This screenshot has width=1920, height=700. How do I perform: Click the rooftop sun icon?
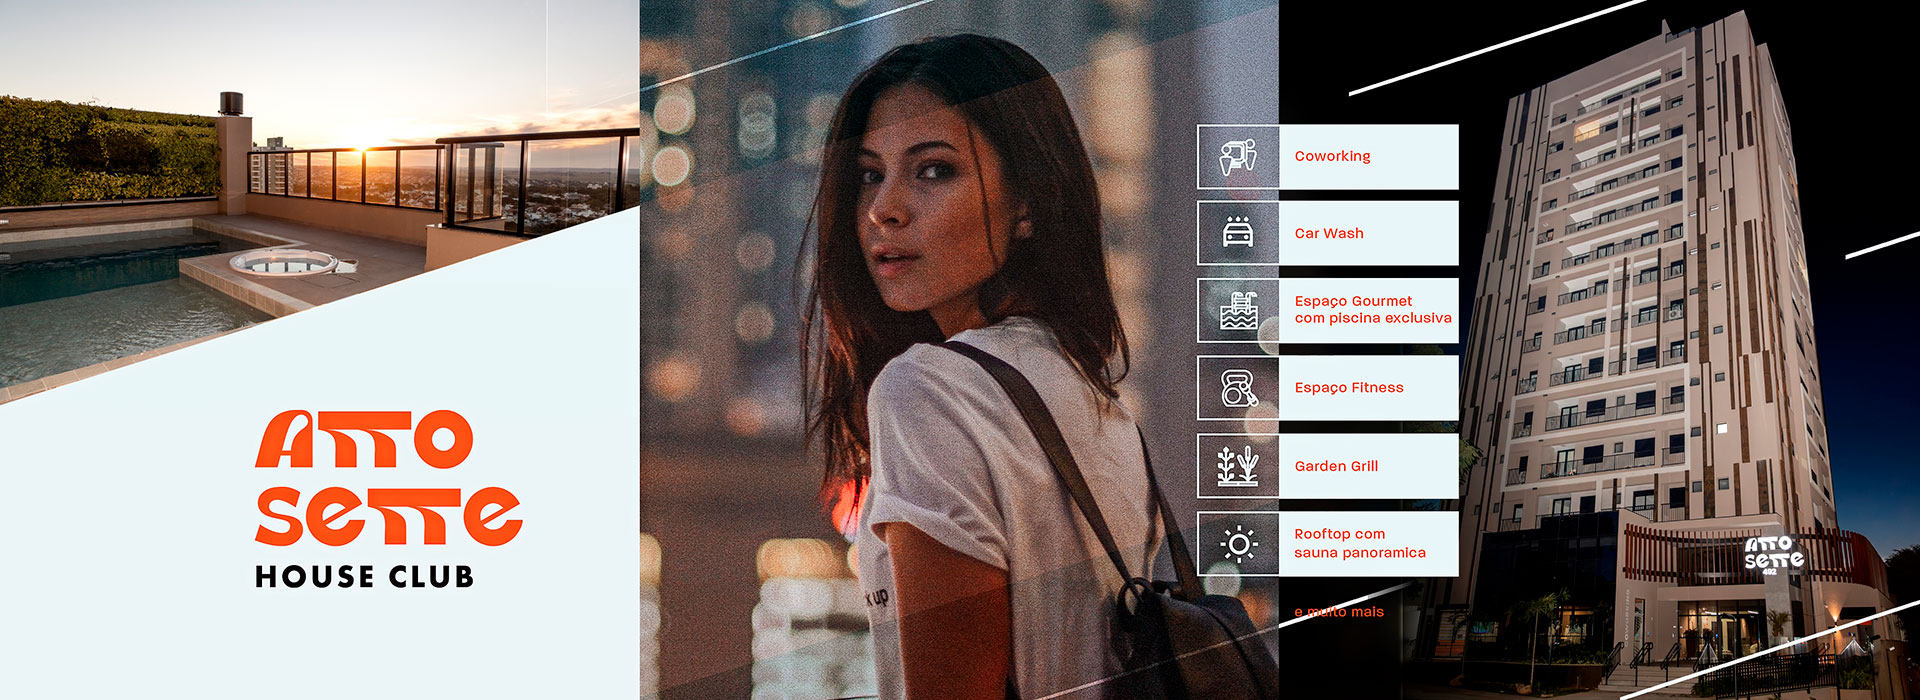pos(1238,544)
